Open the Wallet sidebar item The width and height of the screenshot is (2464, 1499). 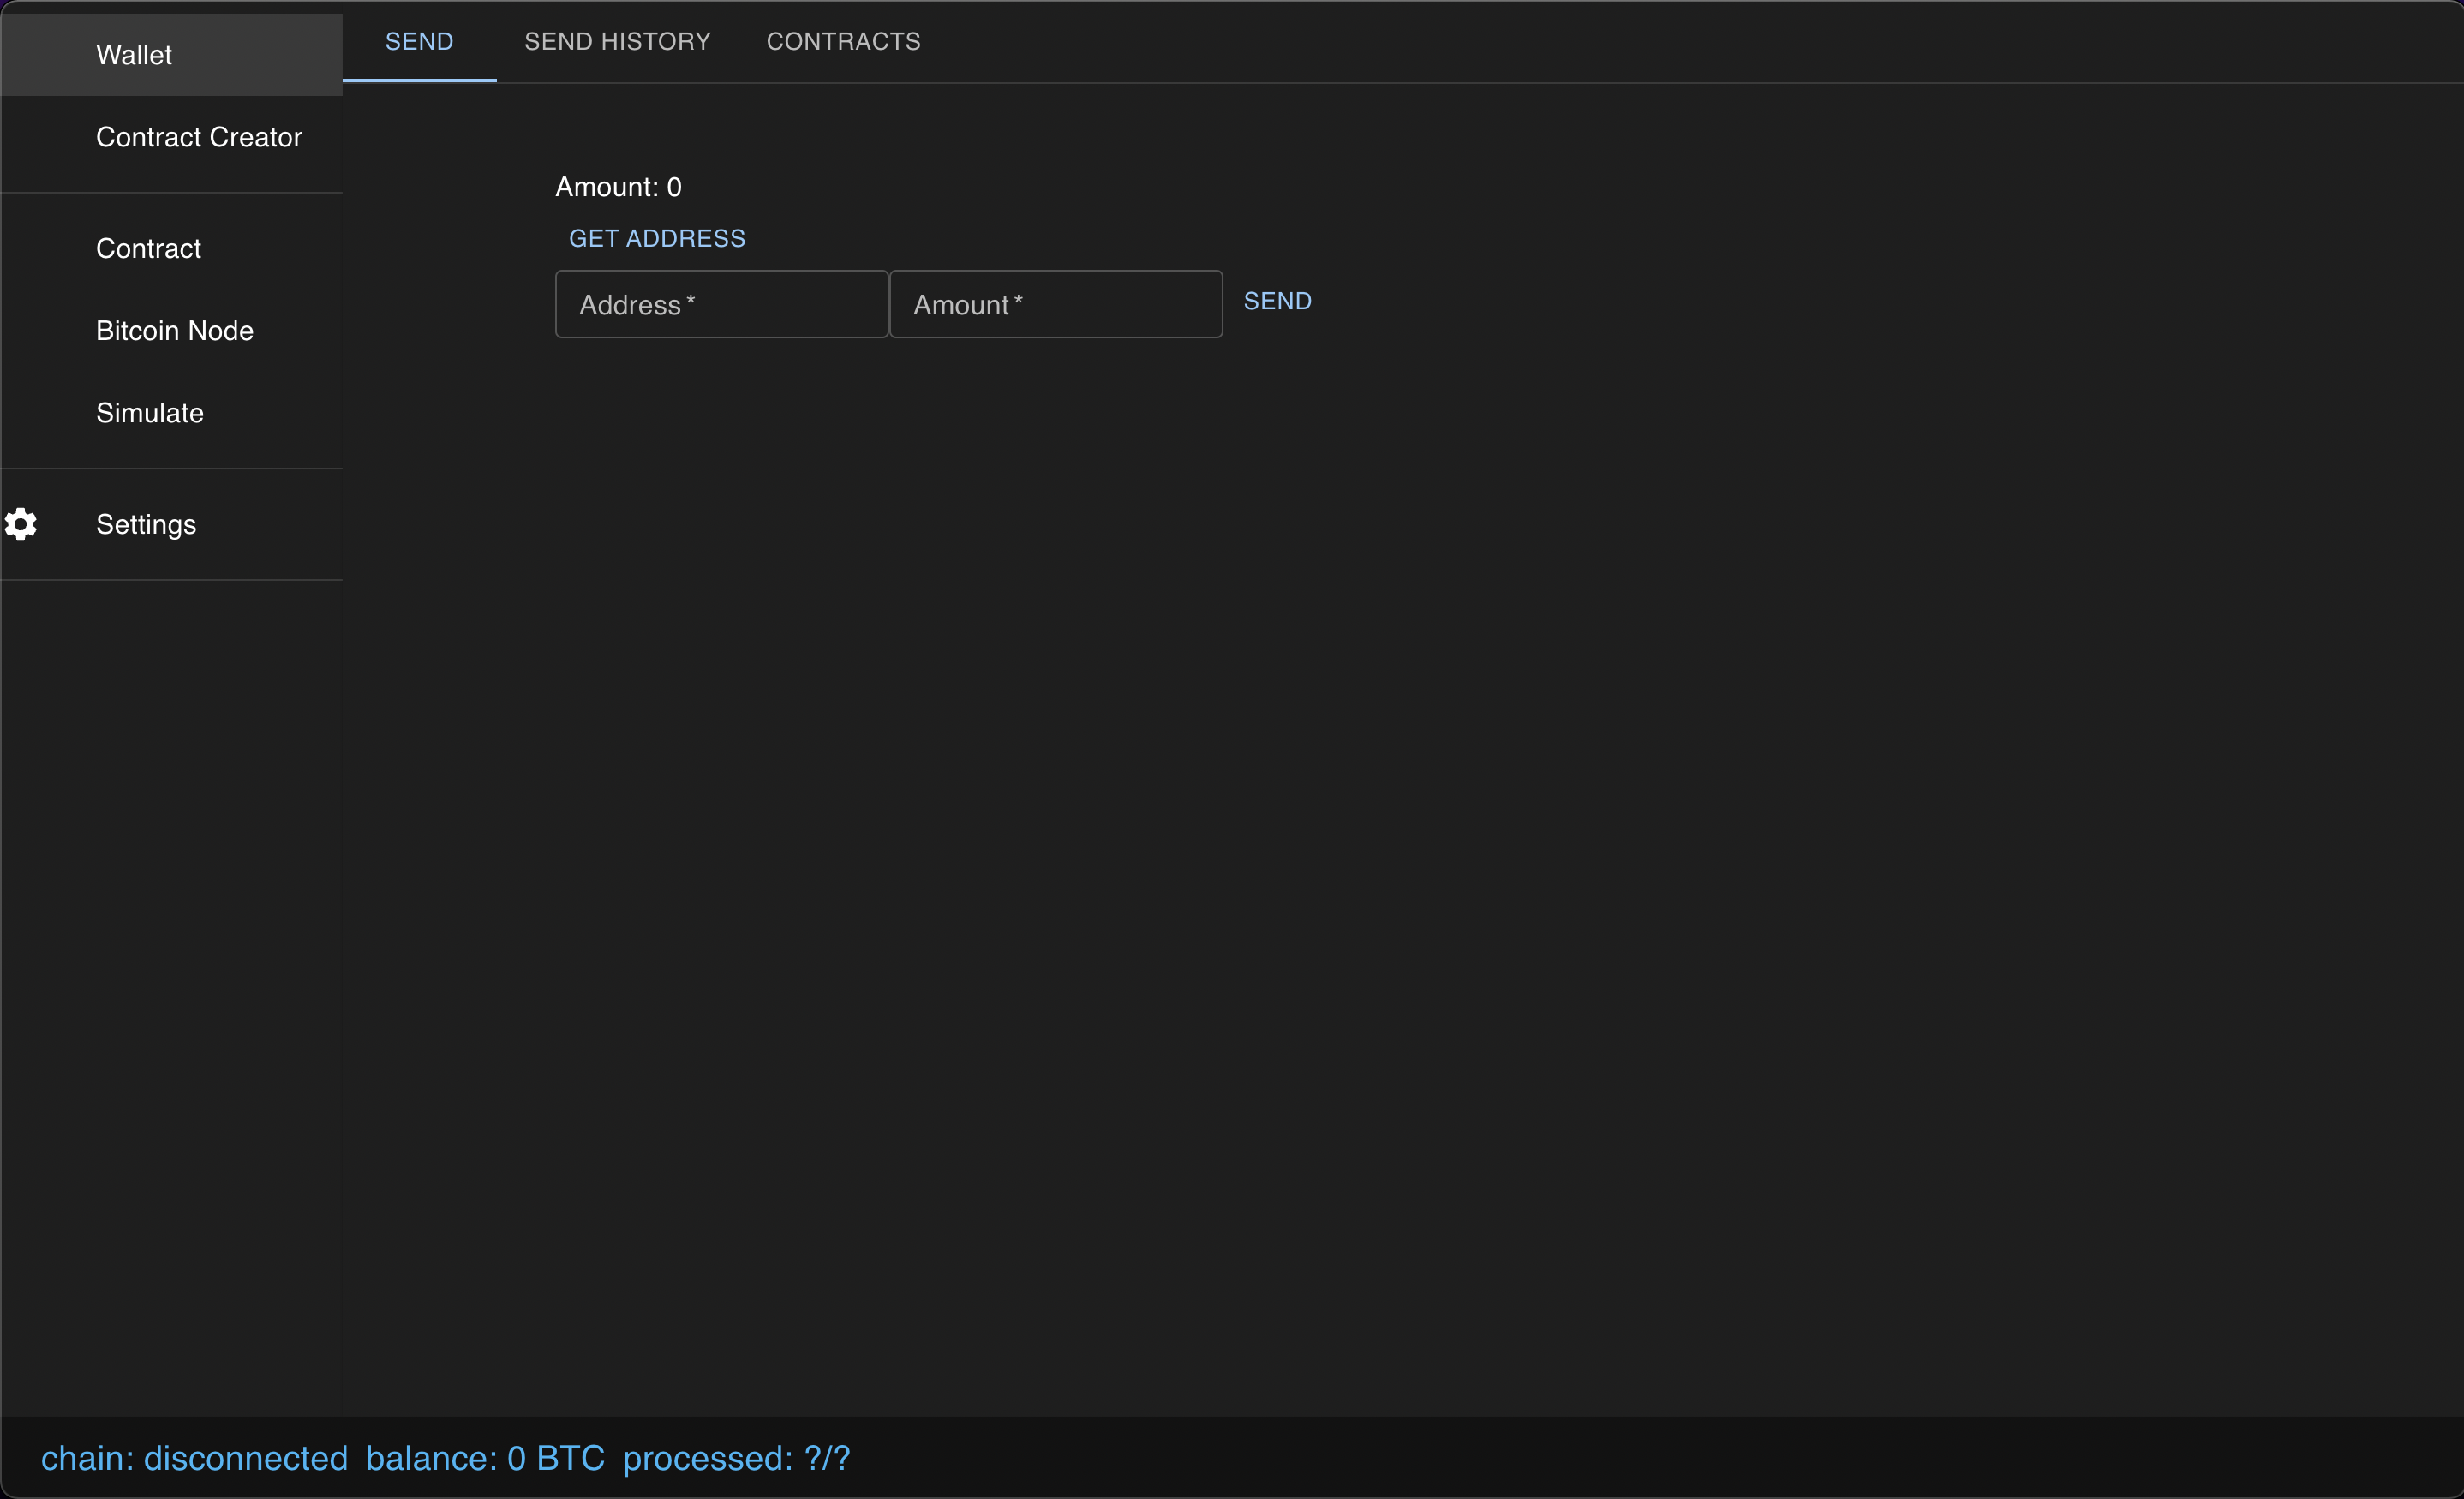pos(172,55)
